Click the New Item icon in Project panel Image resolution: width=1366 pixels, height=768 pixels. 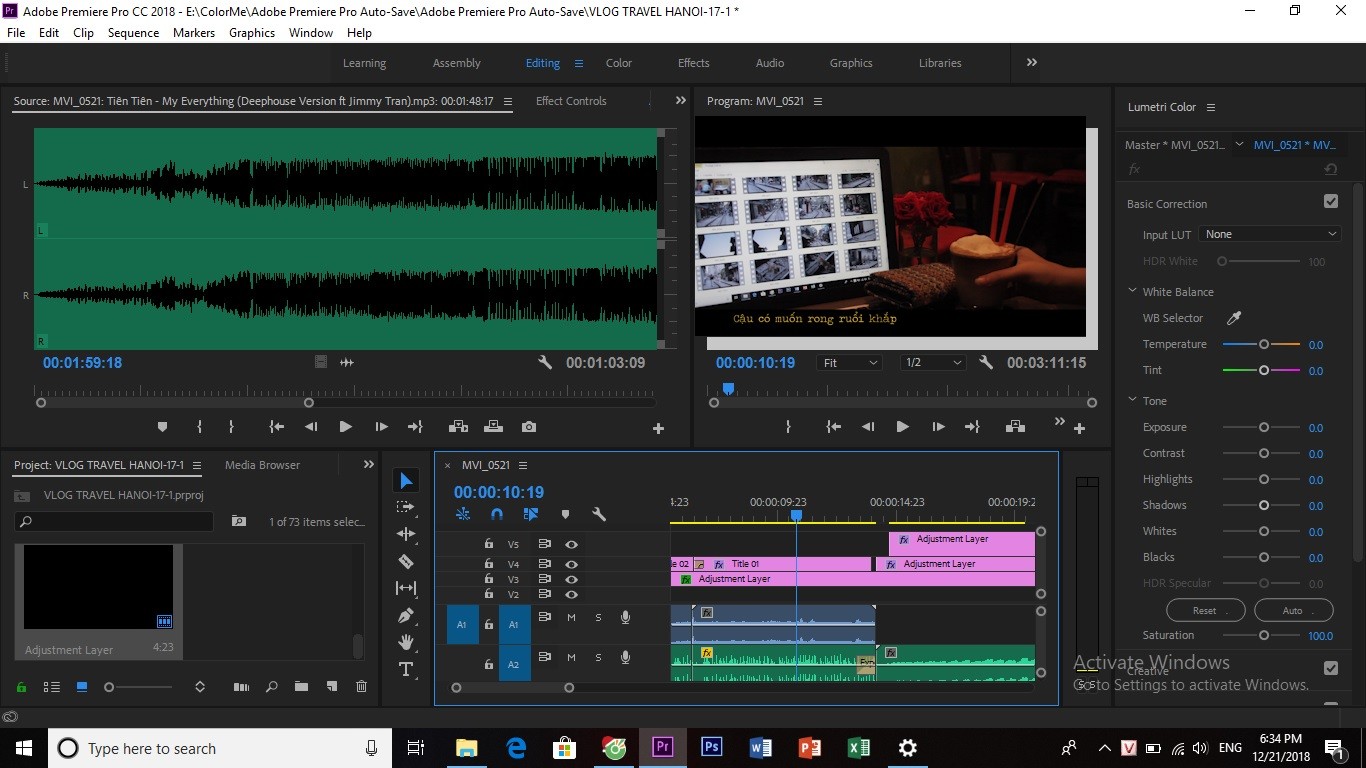click(x=332, y=687)
